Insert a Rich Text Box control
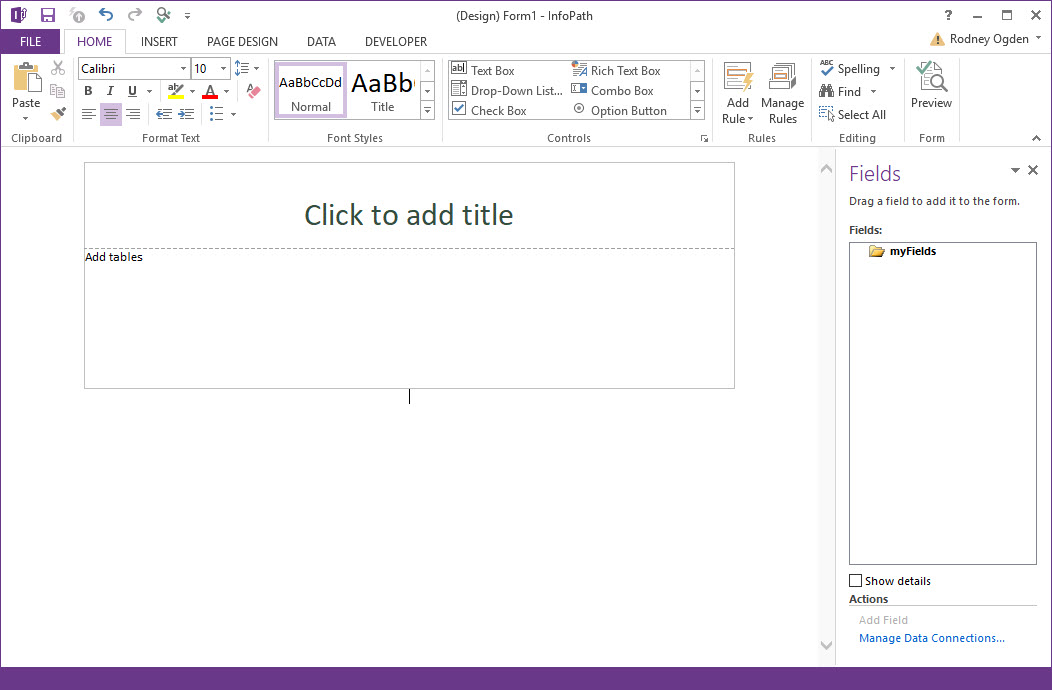Image resolution: width=1052 pixels, height=690 pixels. coord(616,70)
